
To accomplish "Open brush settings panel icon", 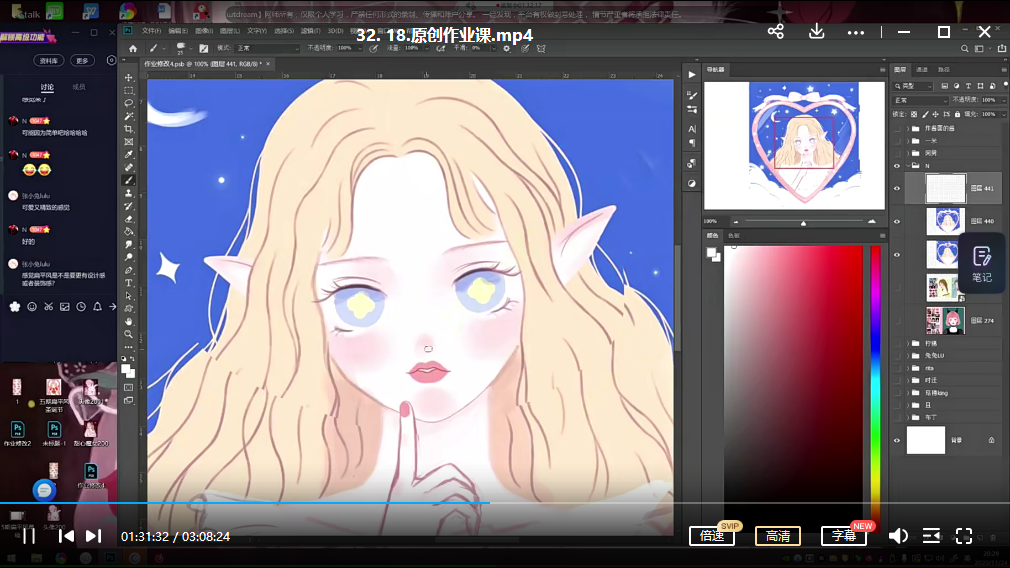I will [204, 48].
